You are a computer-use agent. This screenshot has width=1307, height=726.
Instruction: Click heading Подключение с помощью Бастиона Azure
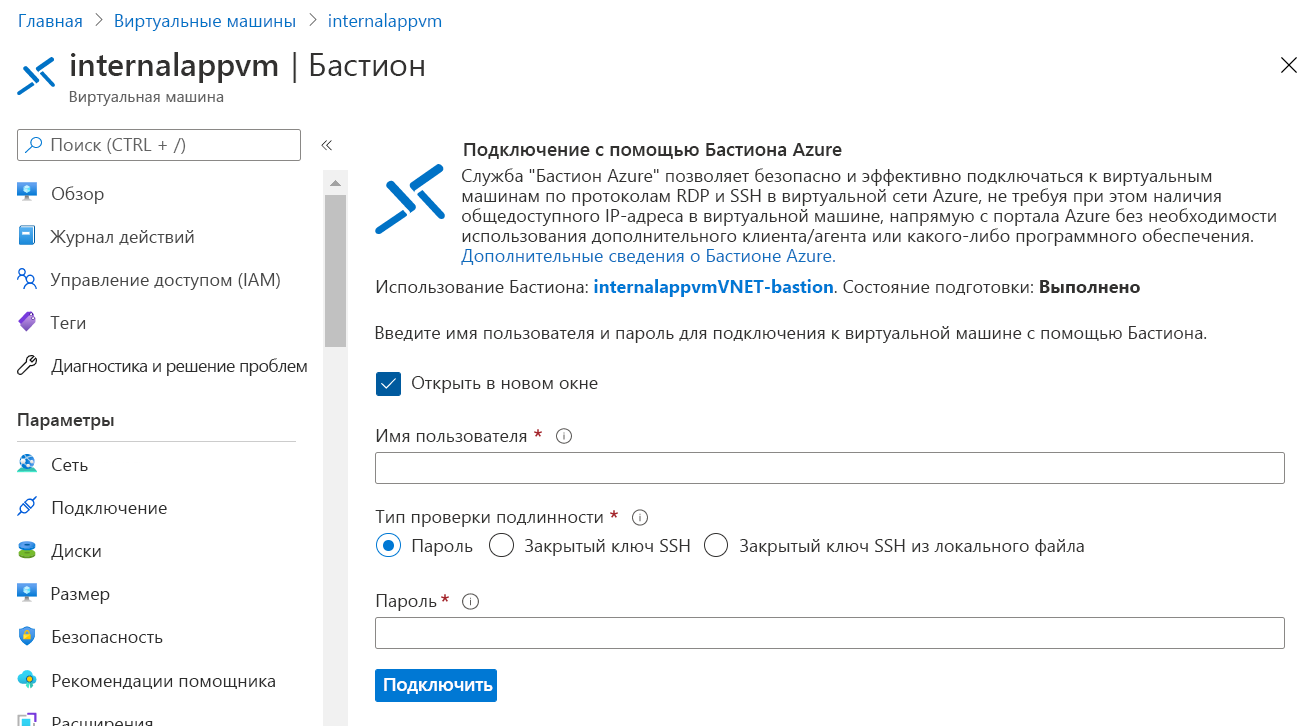click(652, 150)
